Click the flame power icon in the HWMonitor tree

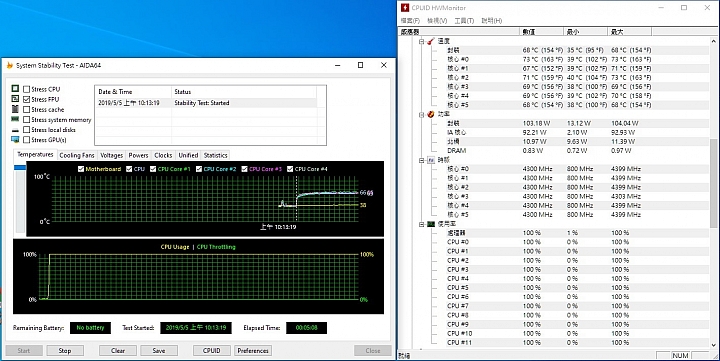431,114
